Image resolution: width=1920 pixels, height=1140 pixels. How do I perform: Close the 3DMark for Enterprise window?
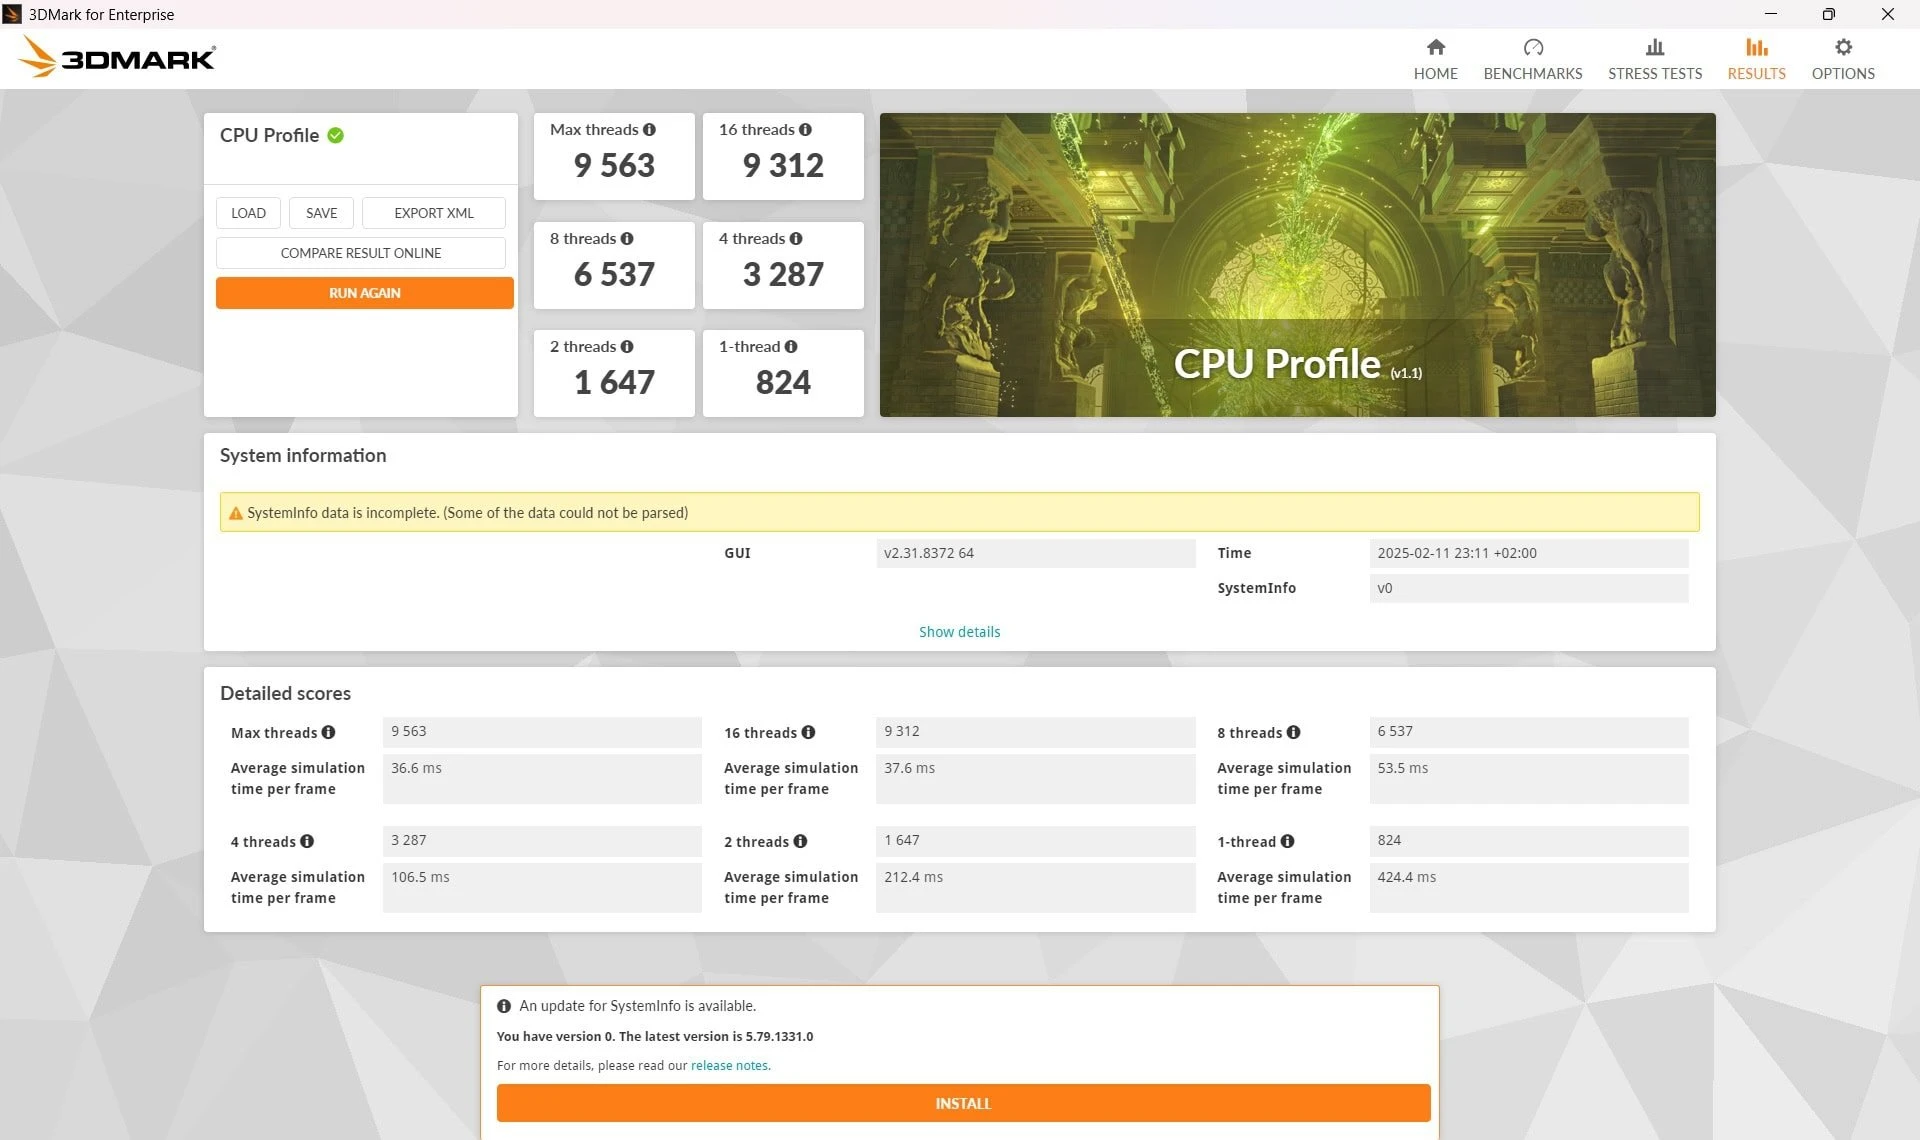point(1887,14)
